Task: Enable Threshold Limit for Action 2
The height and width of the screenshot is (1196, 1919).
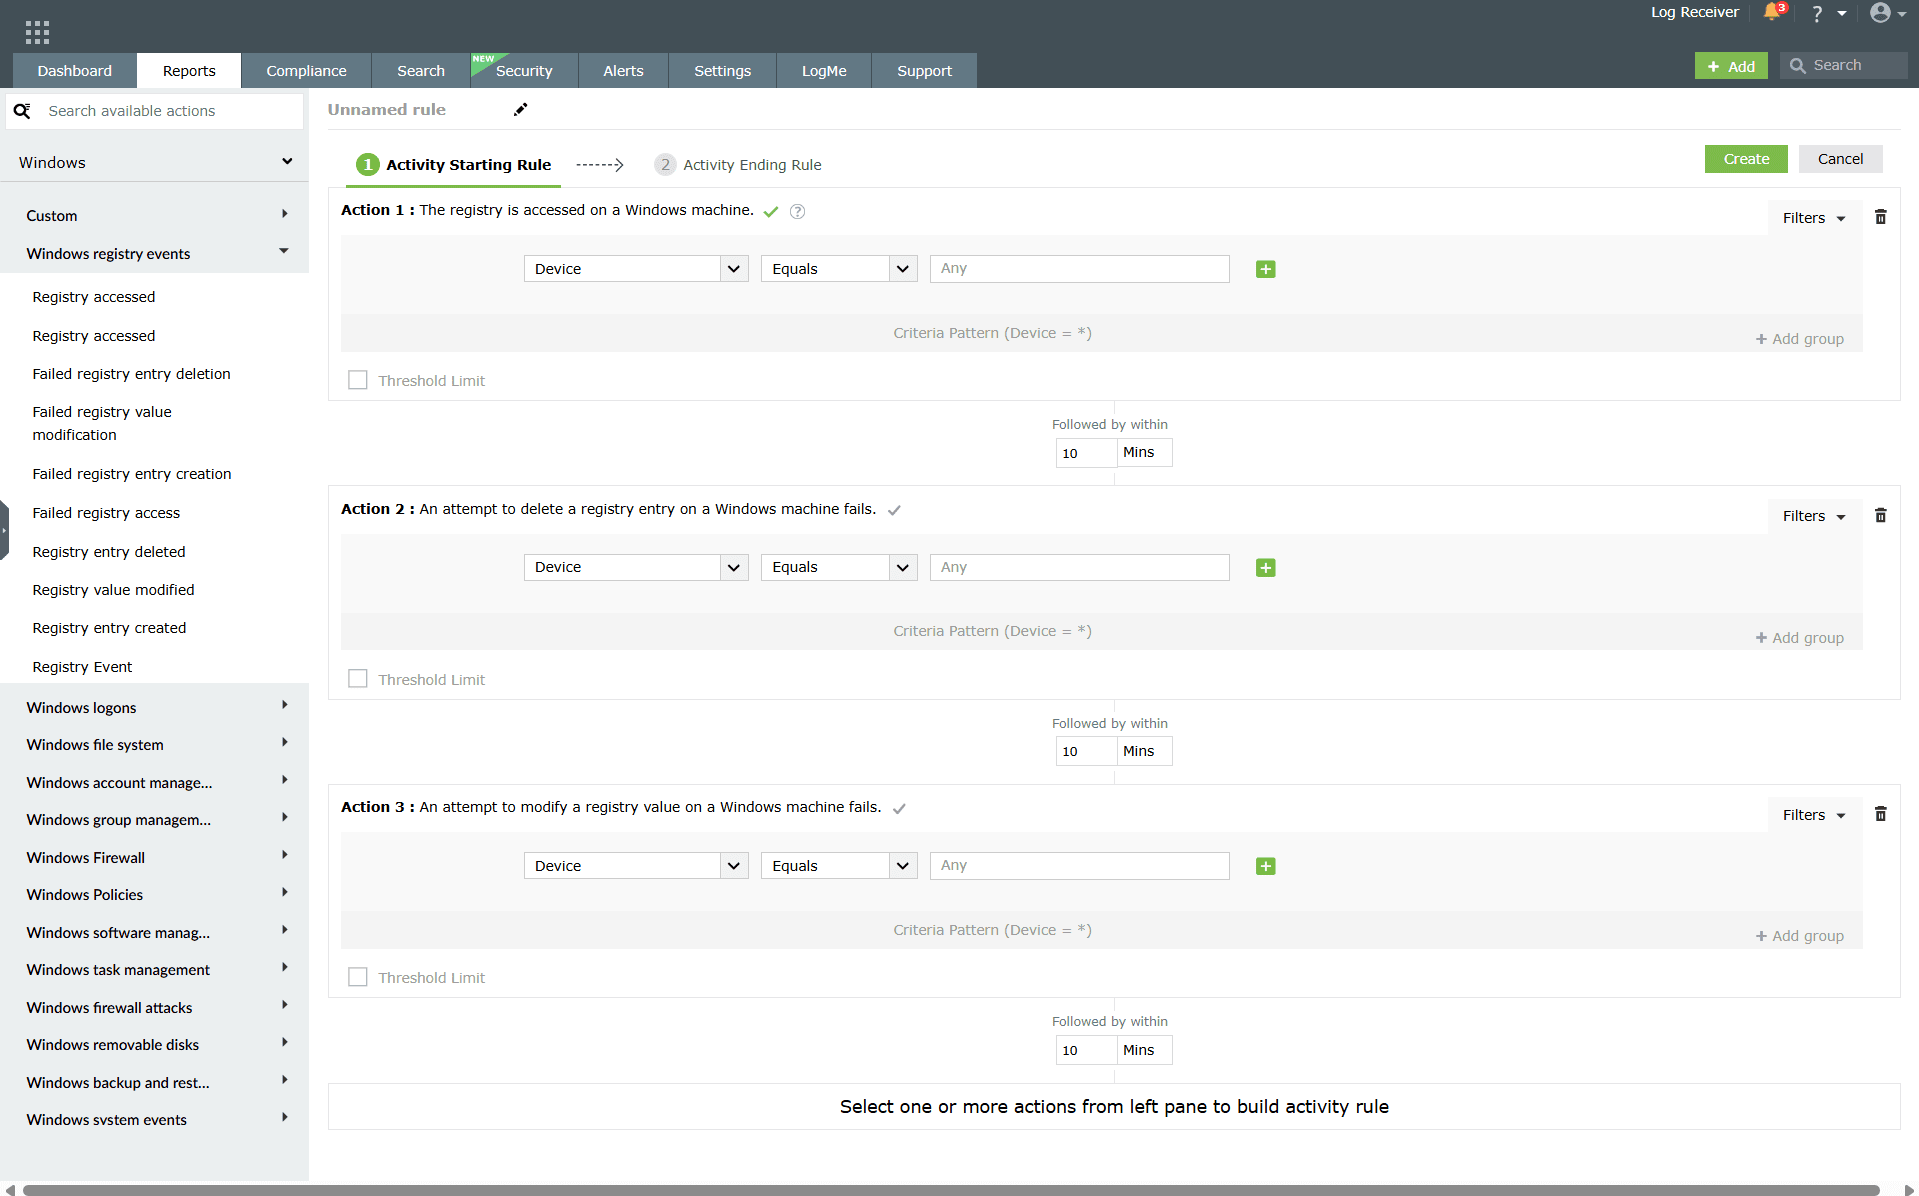Action: coord(357,678)
